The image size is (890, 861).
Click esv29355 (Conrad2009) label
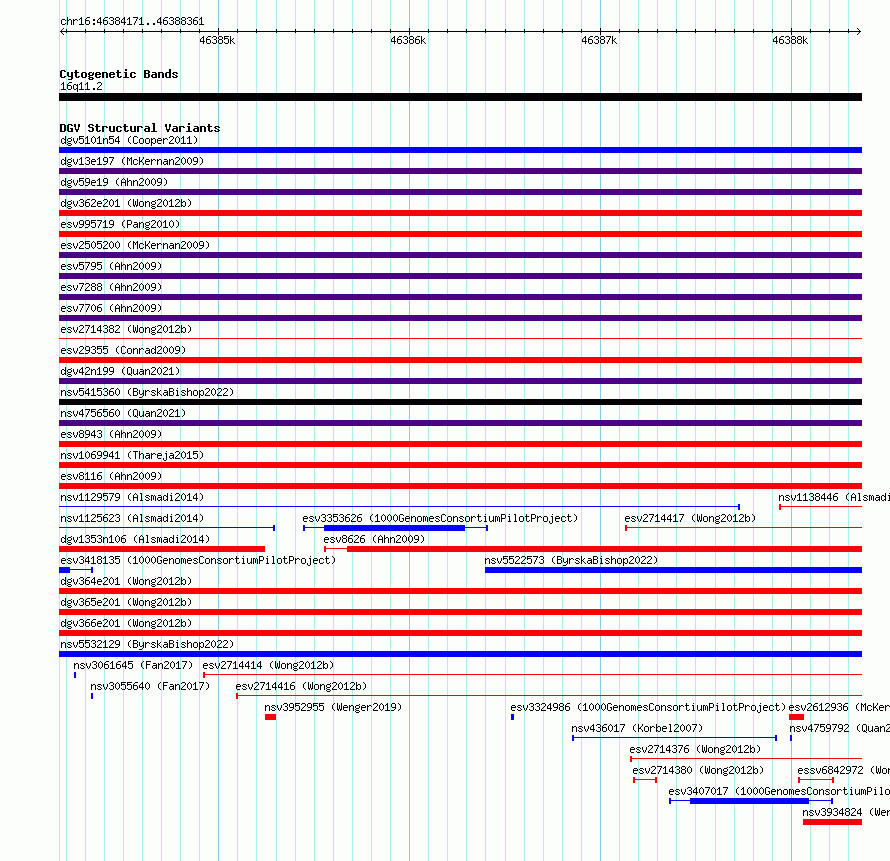coord(123,350)
